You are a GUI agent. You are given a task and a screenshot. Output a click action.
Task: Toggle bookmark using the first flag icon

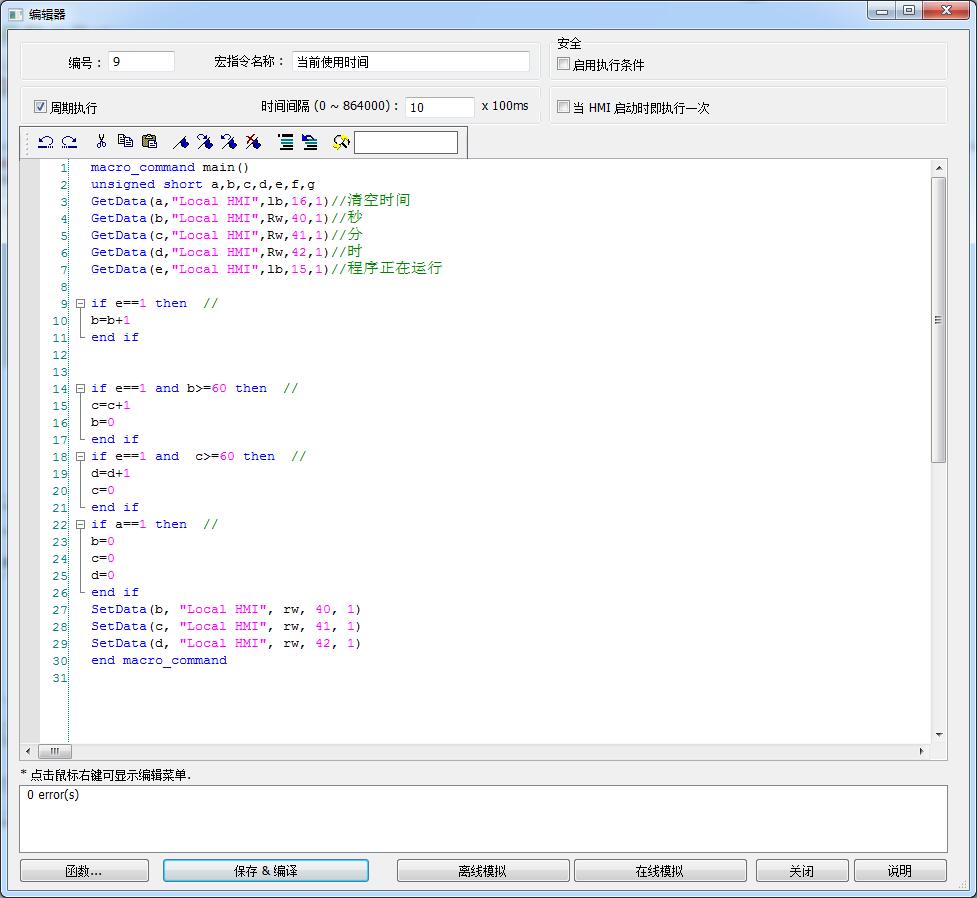[181, 142]
